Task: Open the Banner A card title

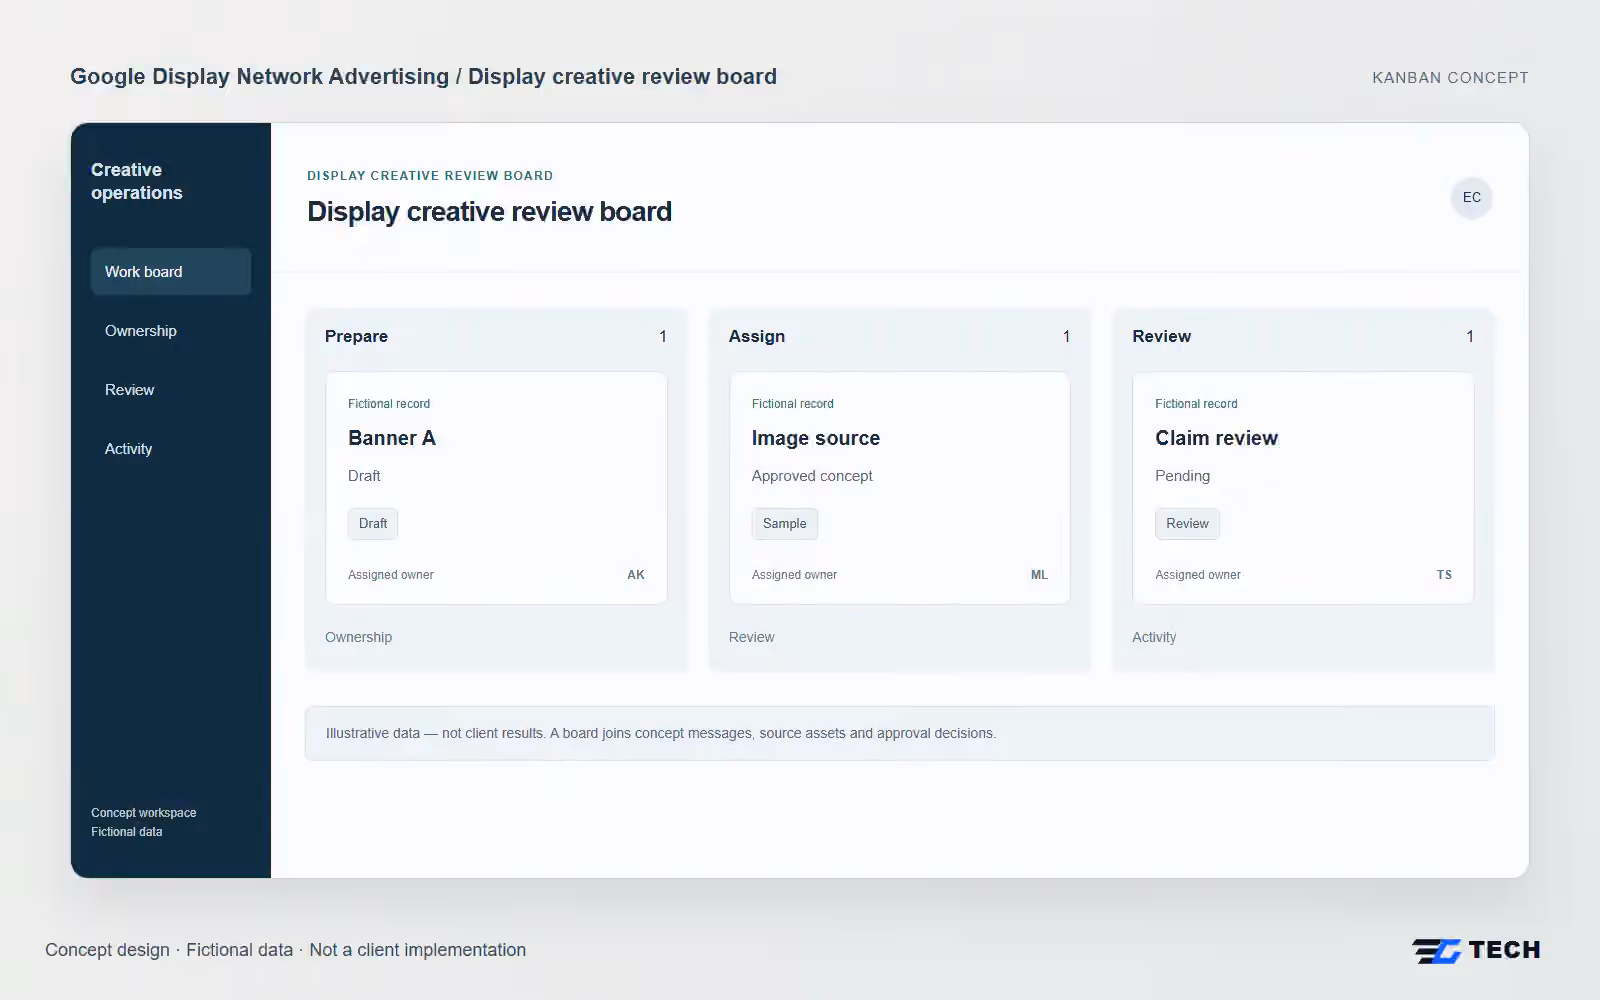Action: [x=392, y=438]
